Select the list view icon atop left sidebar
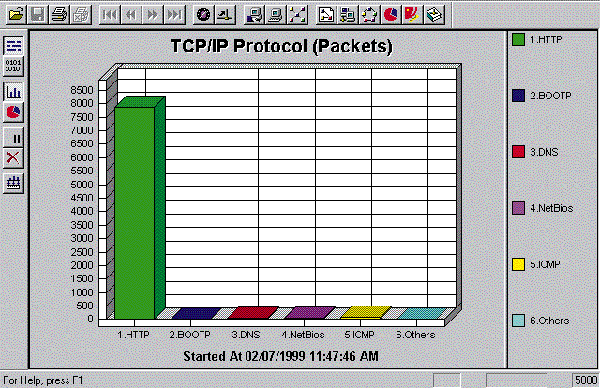600x388 pixels. (x=13, y=46)
